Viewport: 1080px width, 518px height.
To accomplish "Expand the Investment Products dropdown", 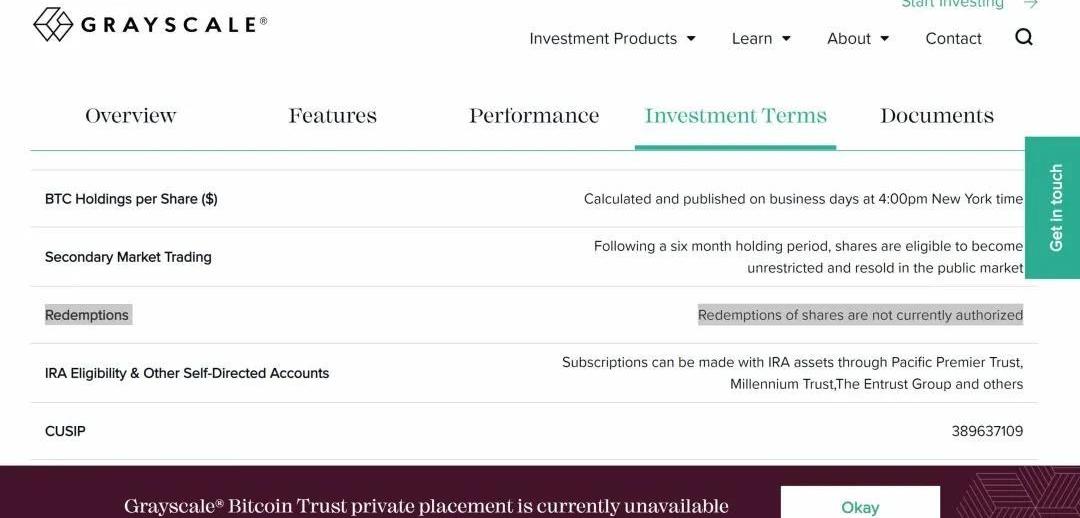I will [x=612, y=39].
